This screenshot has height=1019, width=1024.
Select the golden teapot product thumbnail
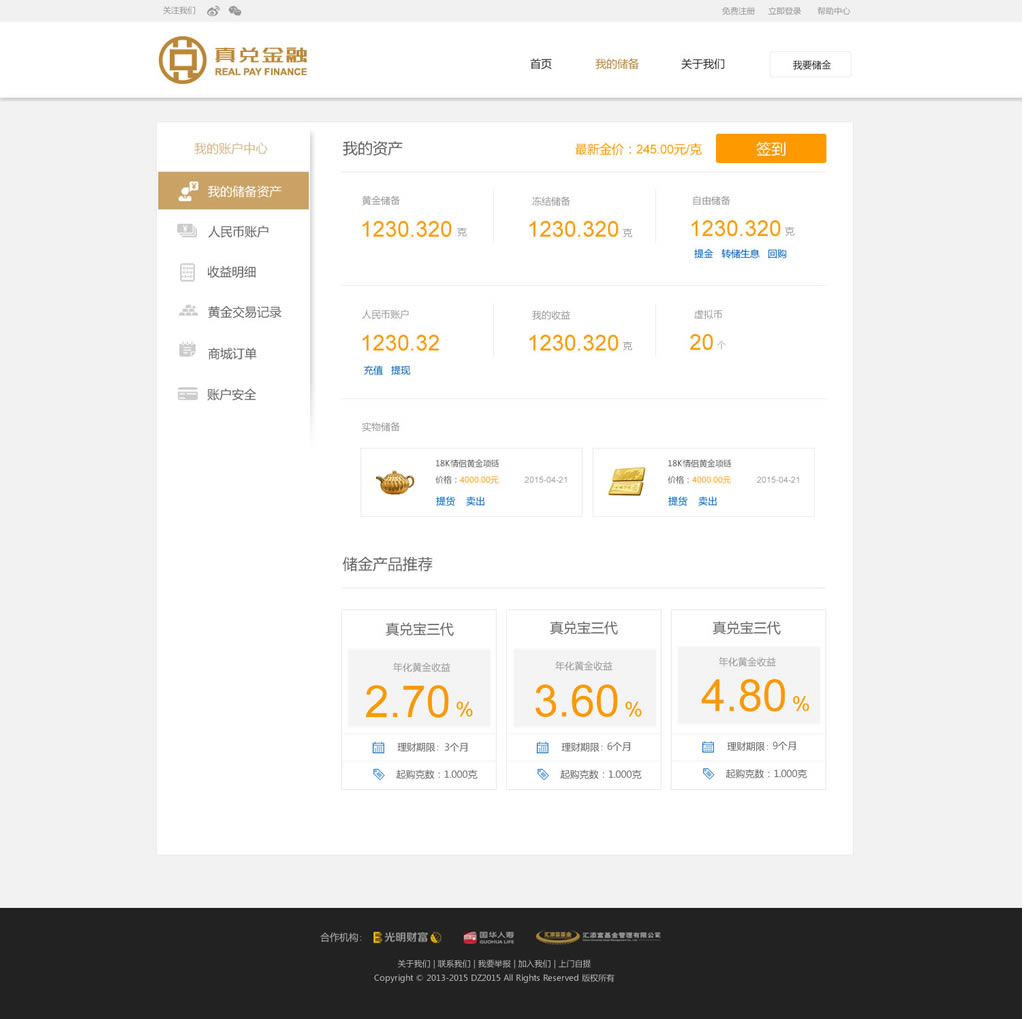pyautogui.click(x=395, y=482)
